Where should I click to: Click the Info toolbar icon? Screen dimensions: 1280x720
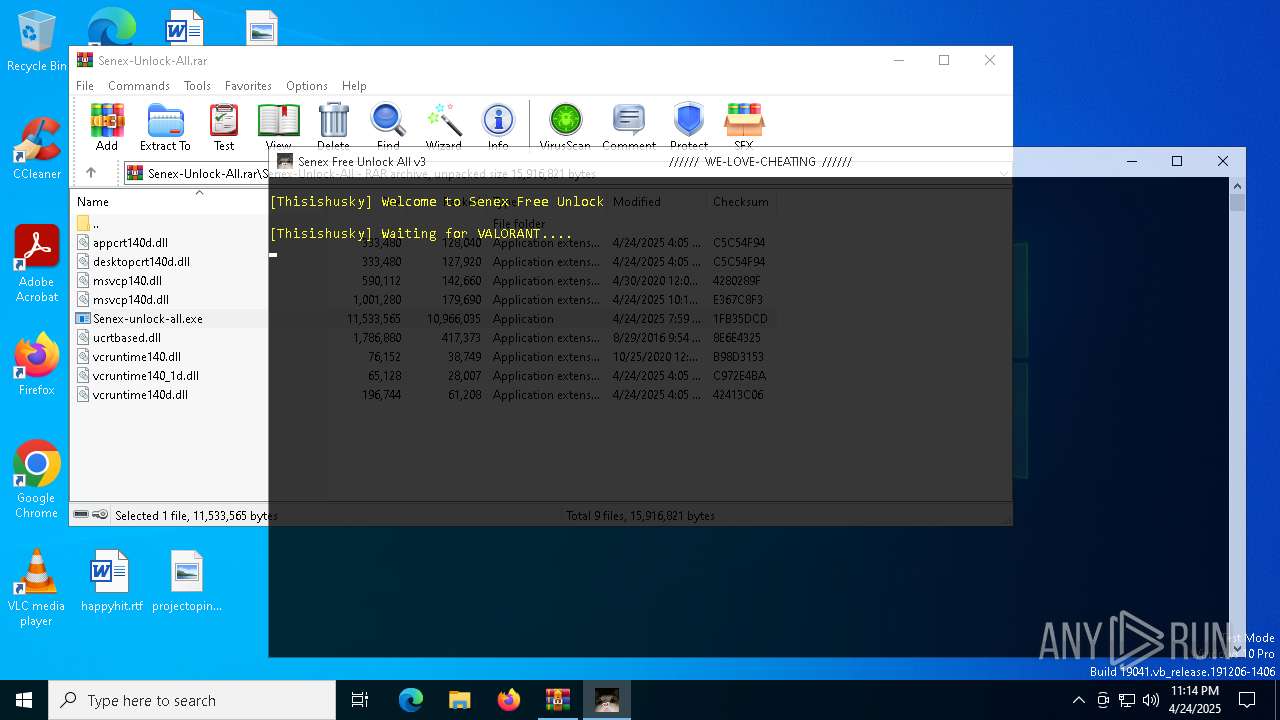pos(498,126)
